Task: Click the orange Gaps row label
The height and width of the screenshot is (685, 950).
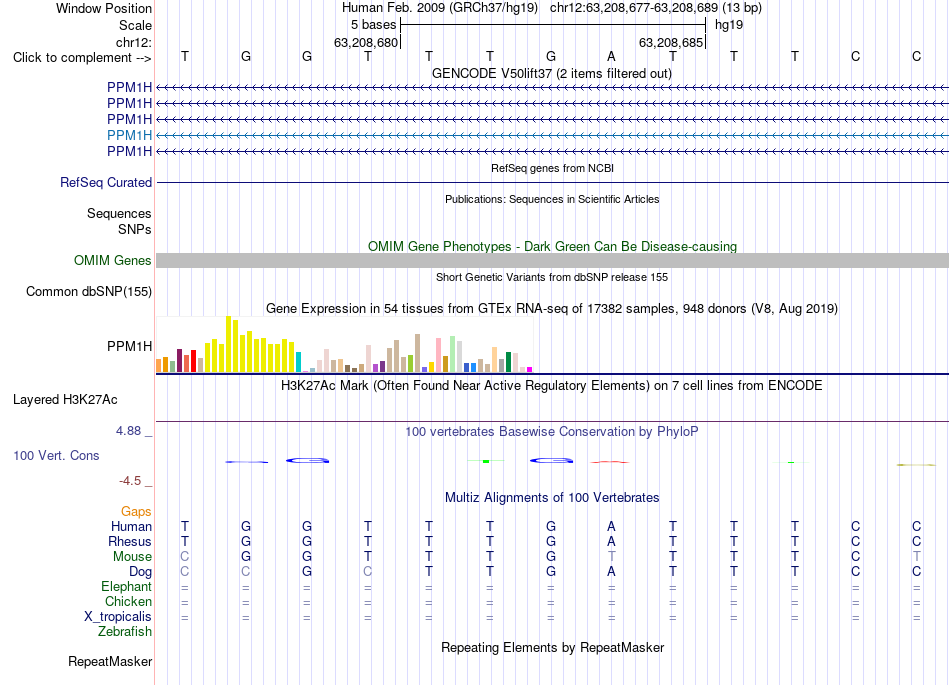Action: pos(136,512)
